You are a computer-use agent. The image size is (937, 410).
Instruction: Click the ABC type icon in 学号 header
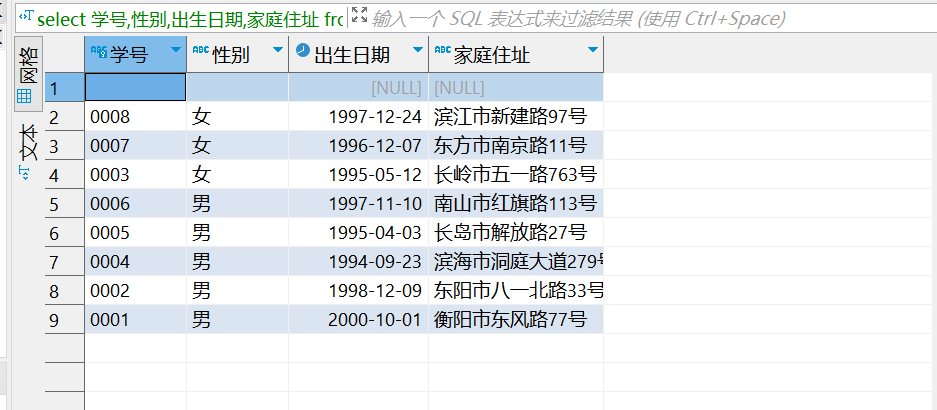99,51
